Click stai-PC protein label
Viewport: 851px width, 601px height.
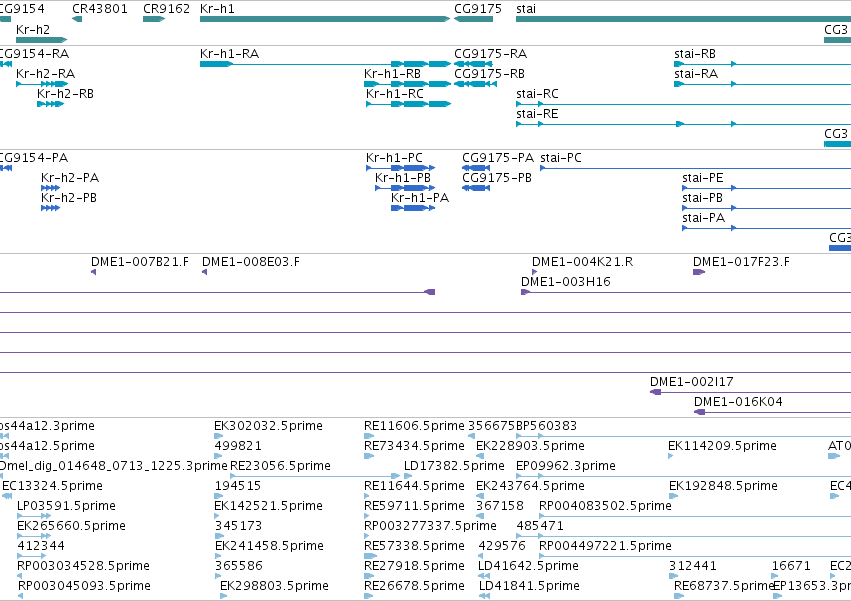coord(561,158)
